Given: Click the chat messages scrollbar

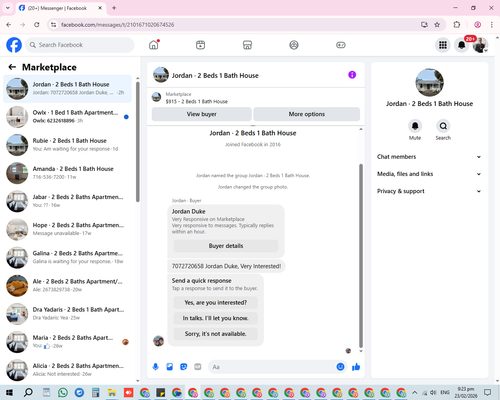Looking at the screenshot, I should point(361,256).
